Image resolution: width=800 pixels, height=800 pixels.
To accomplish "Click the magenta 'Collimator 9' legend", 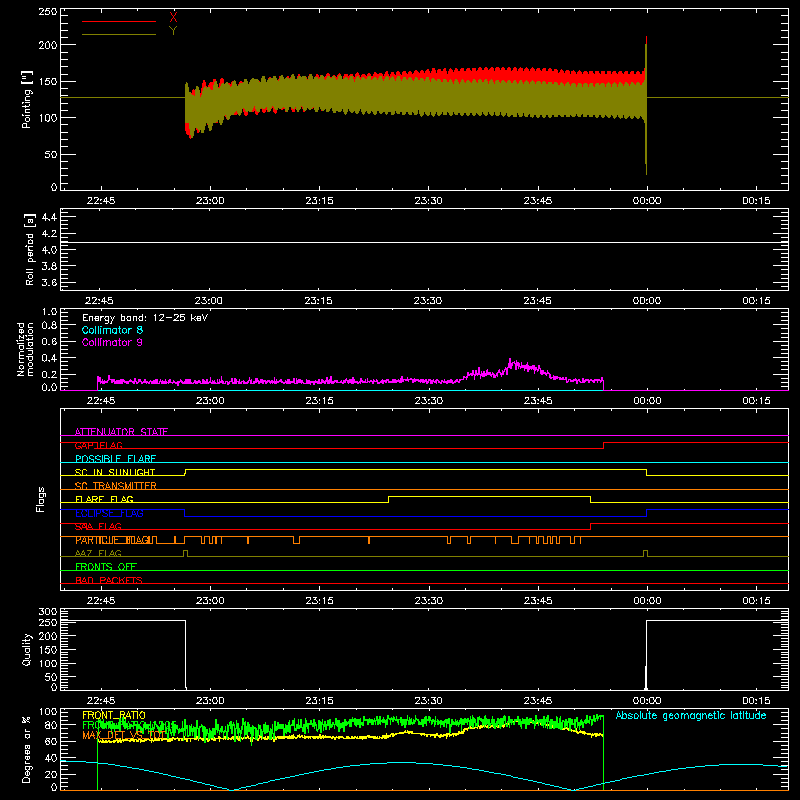I will (112, 342).
